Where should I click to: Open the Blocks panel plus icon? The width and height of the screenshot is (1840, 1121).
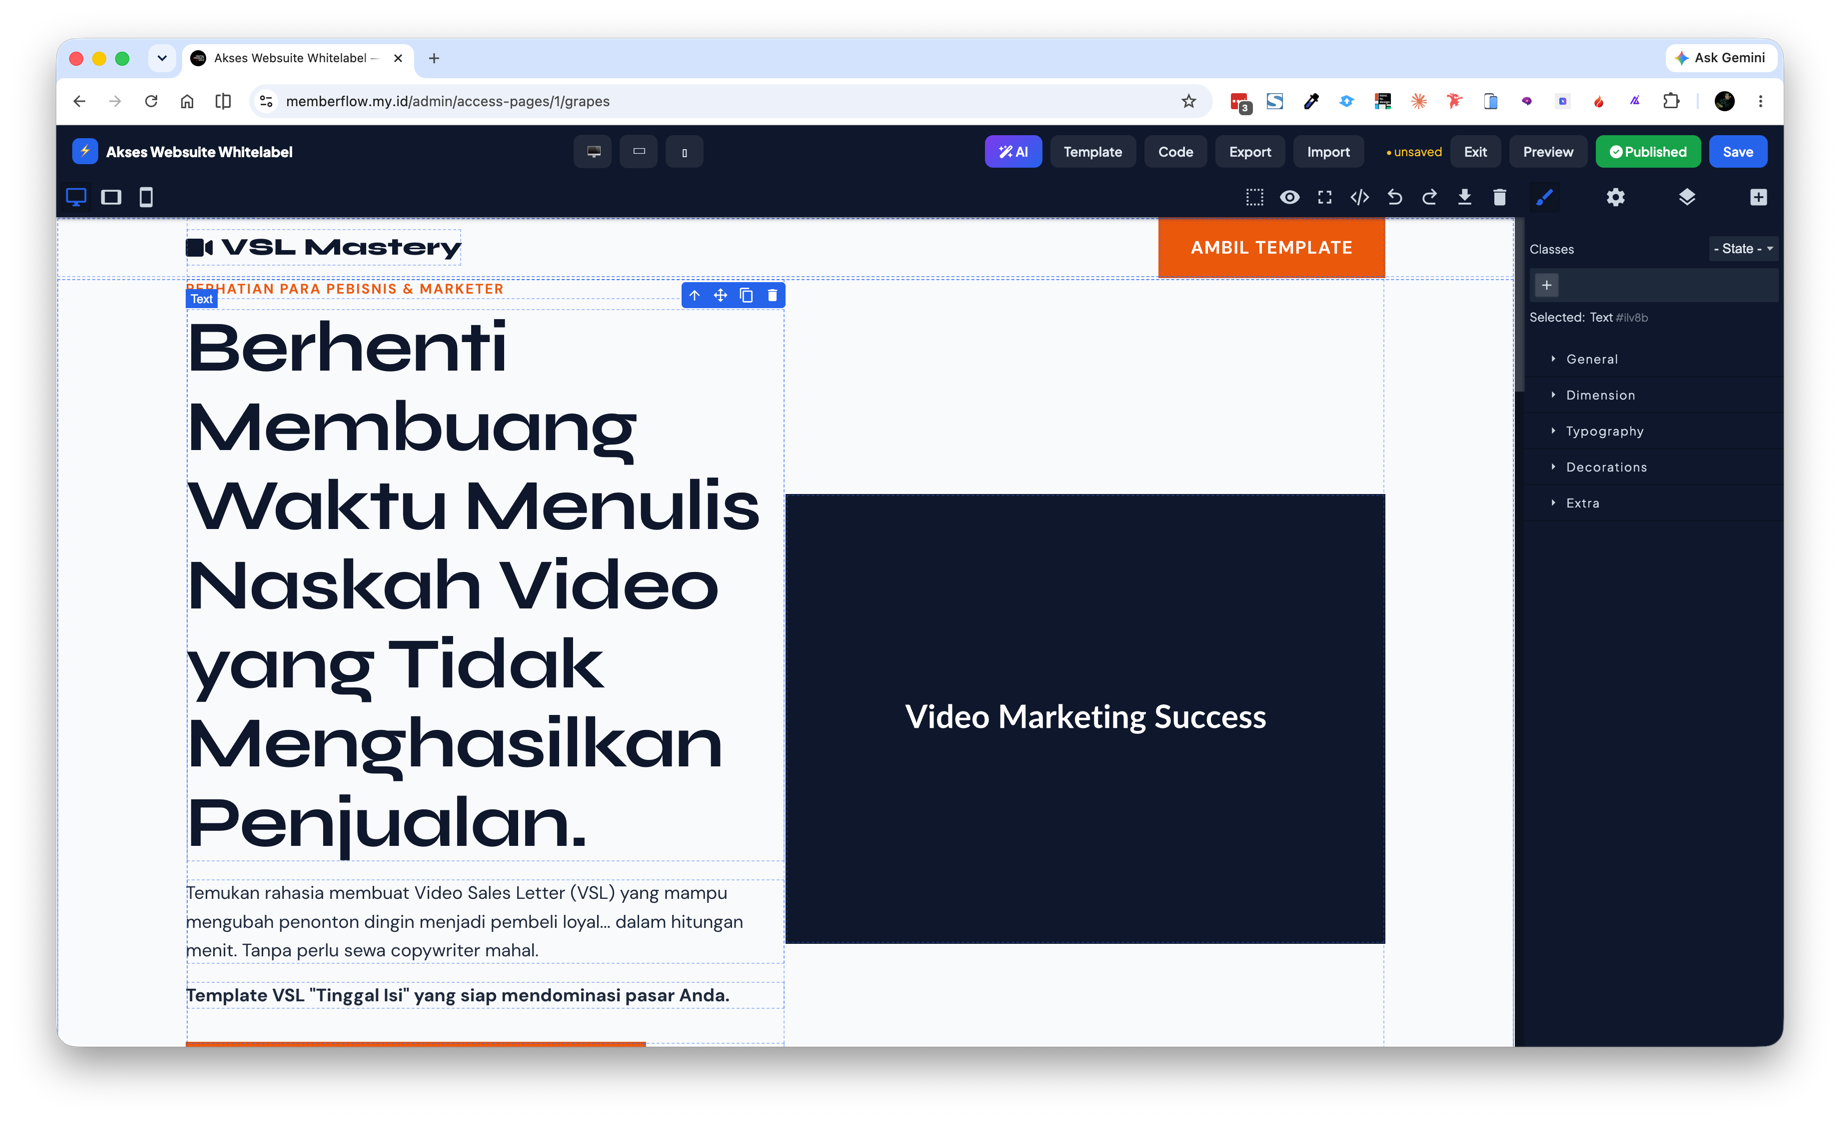click(x=1758, y=197)
